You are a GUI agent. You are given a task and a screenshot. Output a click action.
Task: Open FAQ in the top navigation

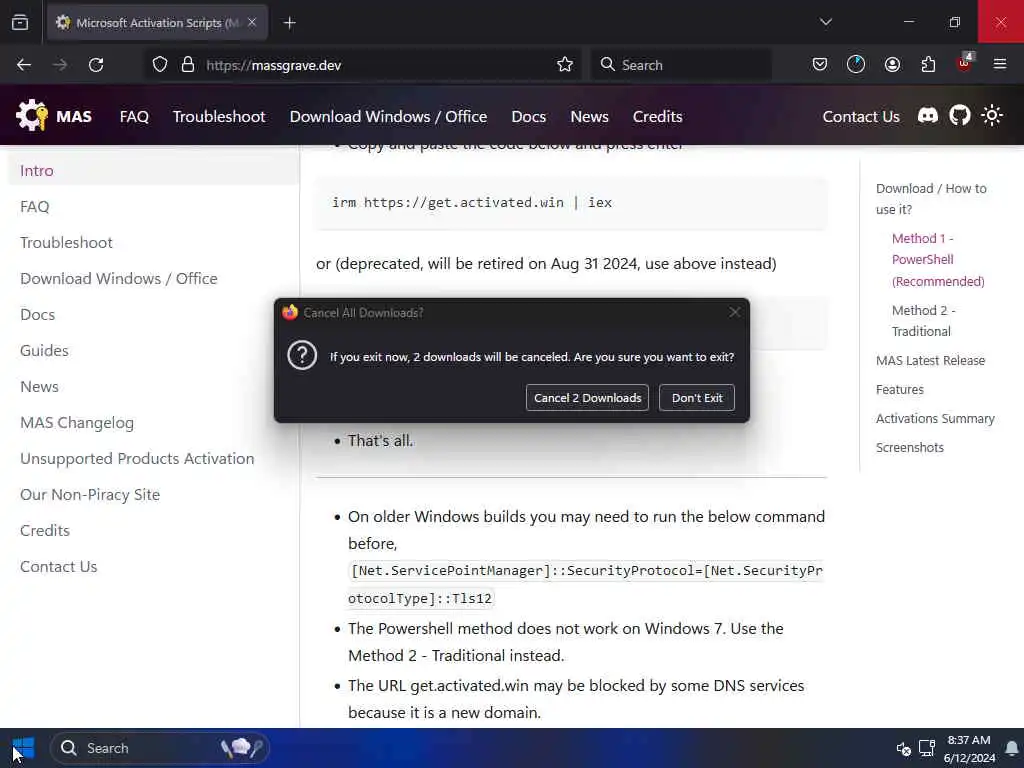coord(135,117)
